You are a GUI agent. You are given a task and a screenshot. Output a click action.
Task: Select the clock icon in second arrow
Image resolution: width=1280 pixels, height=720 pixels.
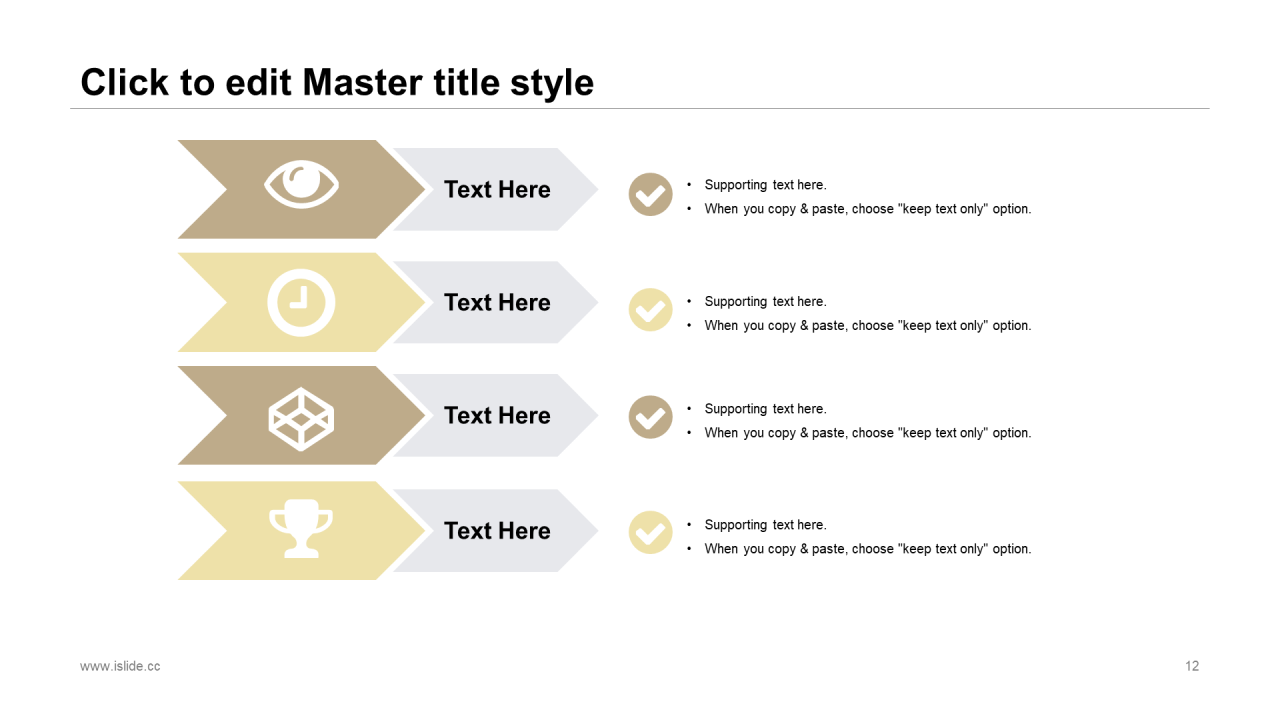tap(301, 302)
